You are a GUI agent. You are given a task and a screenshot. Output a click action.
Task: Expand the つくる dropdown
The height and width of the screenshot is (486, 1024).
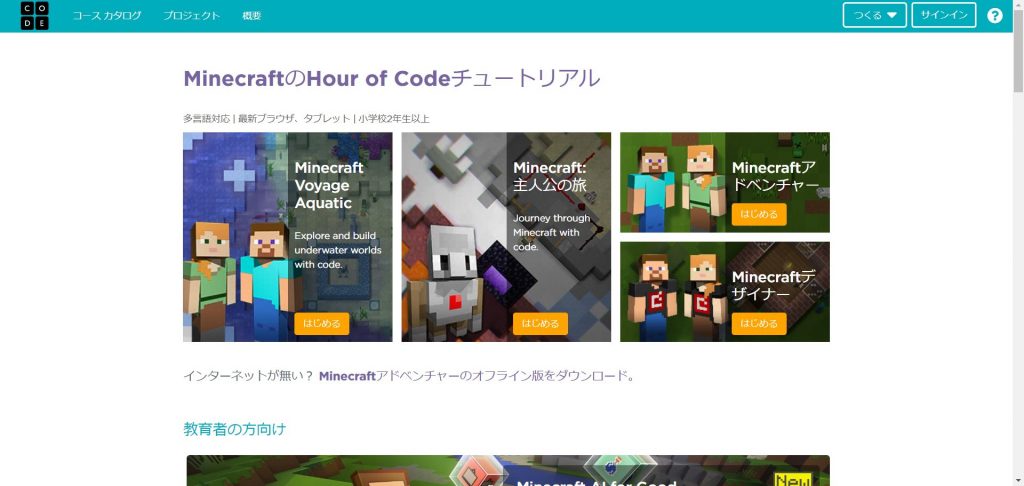(874, 16)
